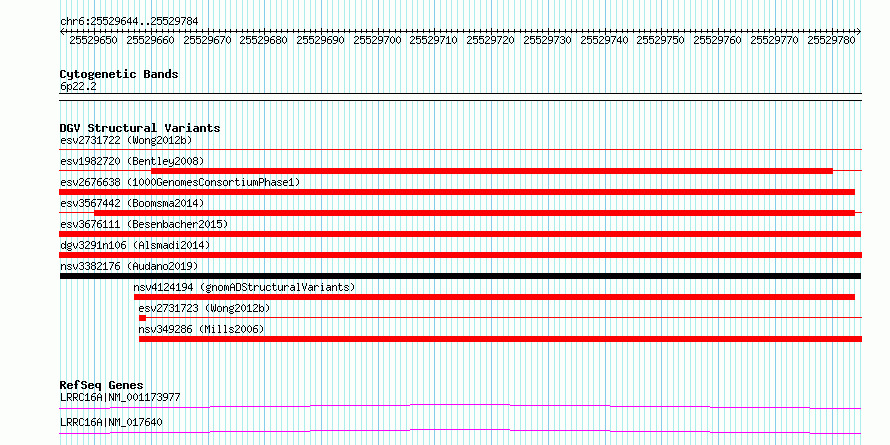Click the small esv2731723 red block
Image resolution: width=890 pixels, height=445 pixels.
pyautogui.click(x=142, y=318)
